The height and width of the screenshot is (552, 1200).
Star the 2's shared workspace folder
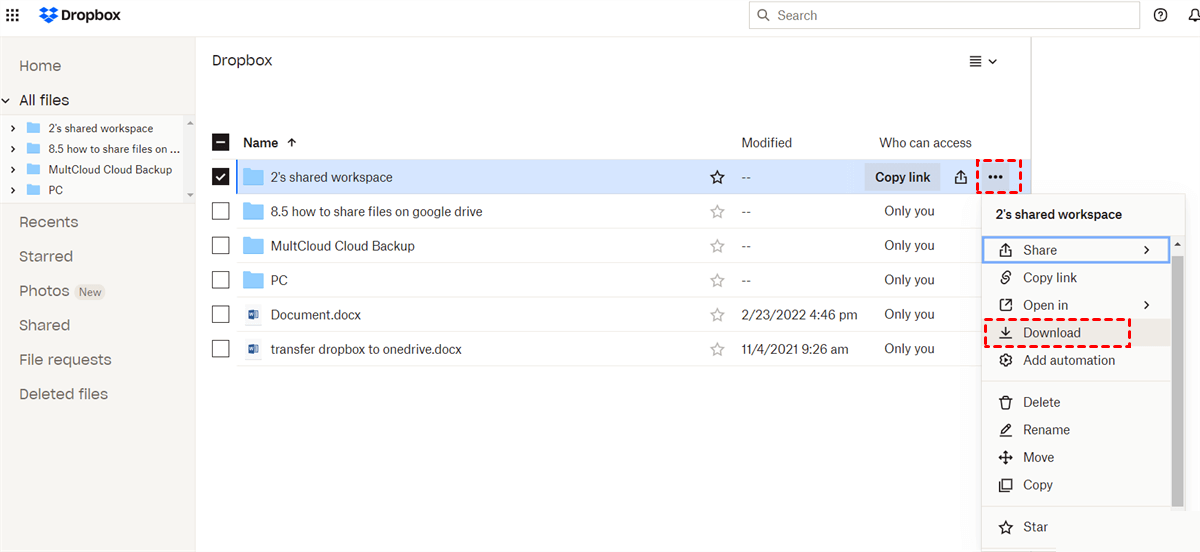(717, 177)
